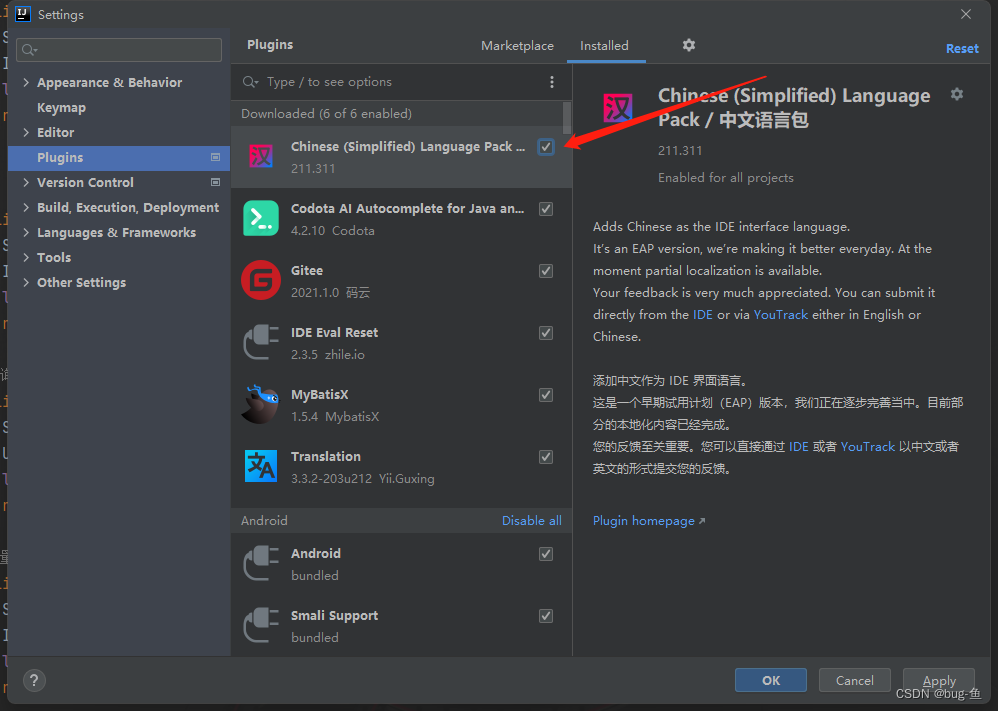The height and width of the screenshot is (711, 998).
Task: Toggle the Android bundled plugin checkbox
Action: [545, 554]
